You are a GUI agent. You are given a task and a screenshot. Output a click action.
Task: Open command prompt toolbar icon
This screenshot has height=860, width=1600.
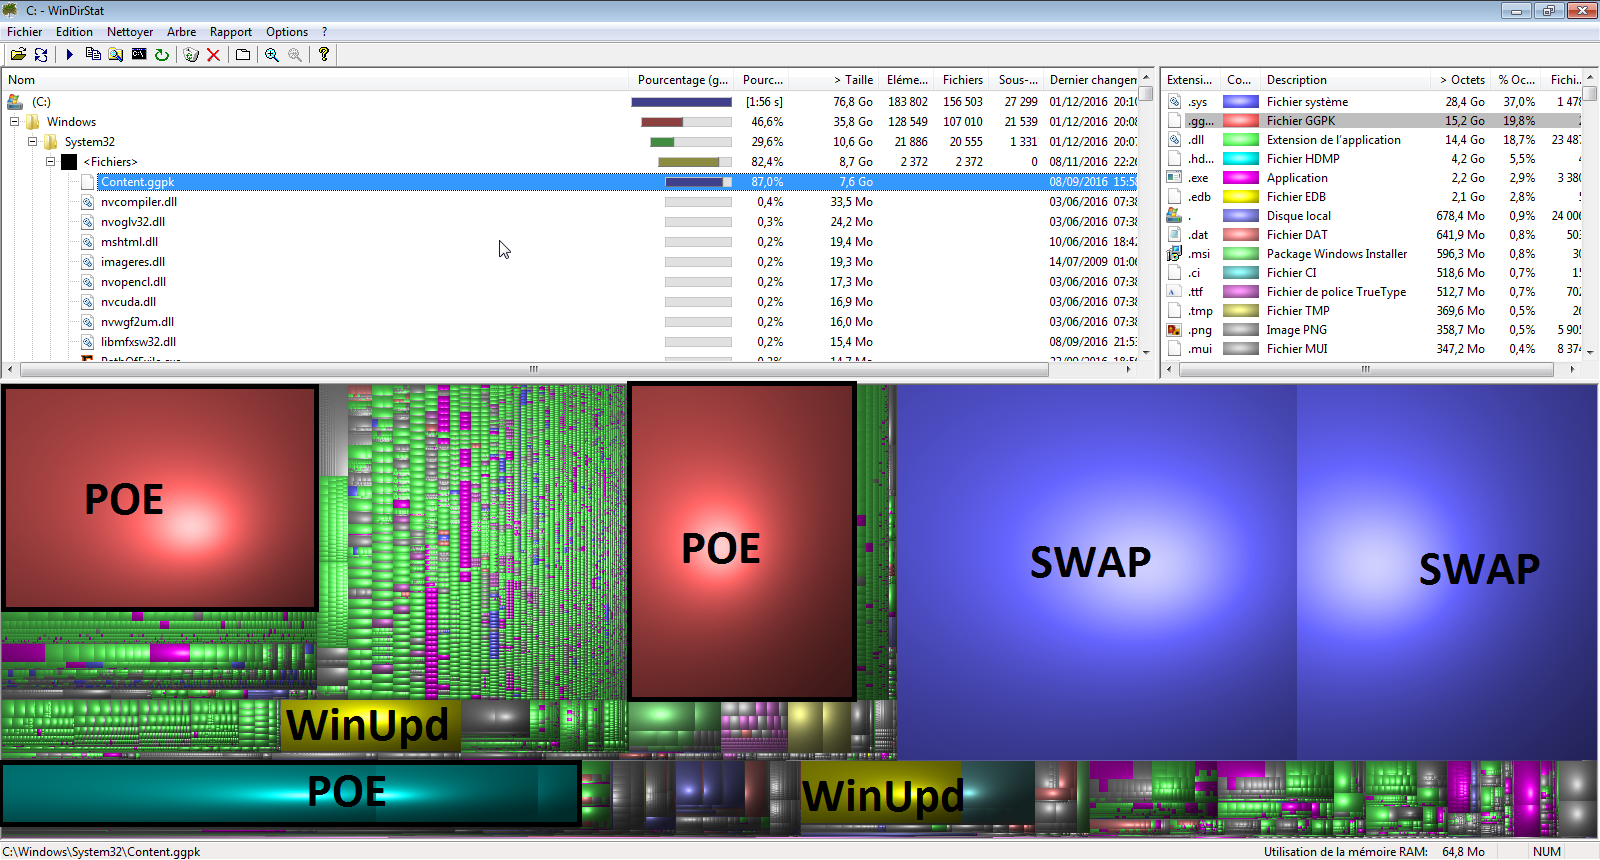click(x=139, y=55)
